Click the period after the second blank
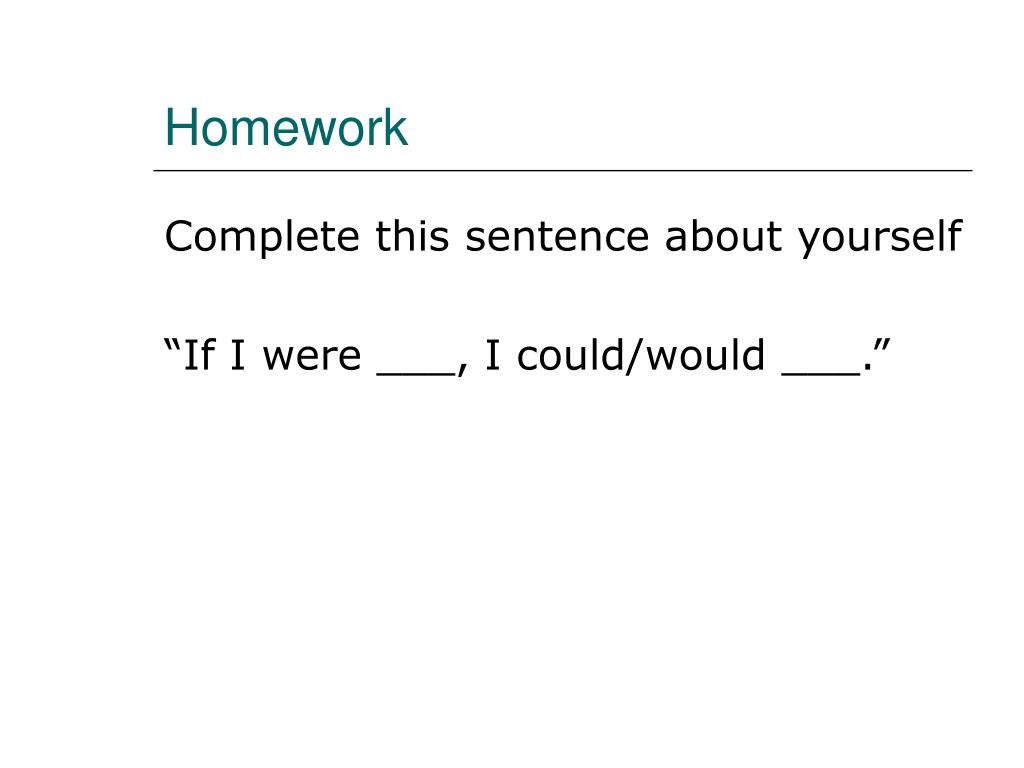 pos(867,368)
